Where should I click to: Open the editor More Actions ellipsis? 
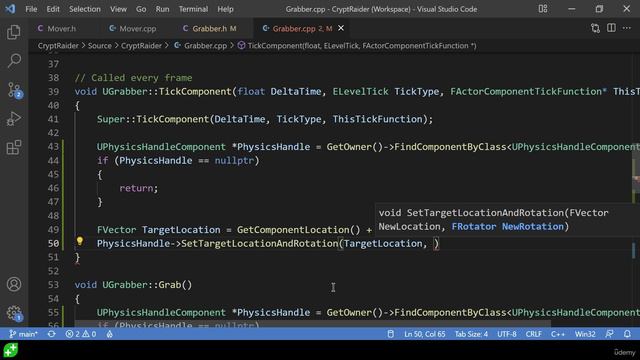coord(627,28)
